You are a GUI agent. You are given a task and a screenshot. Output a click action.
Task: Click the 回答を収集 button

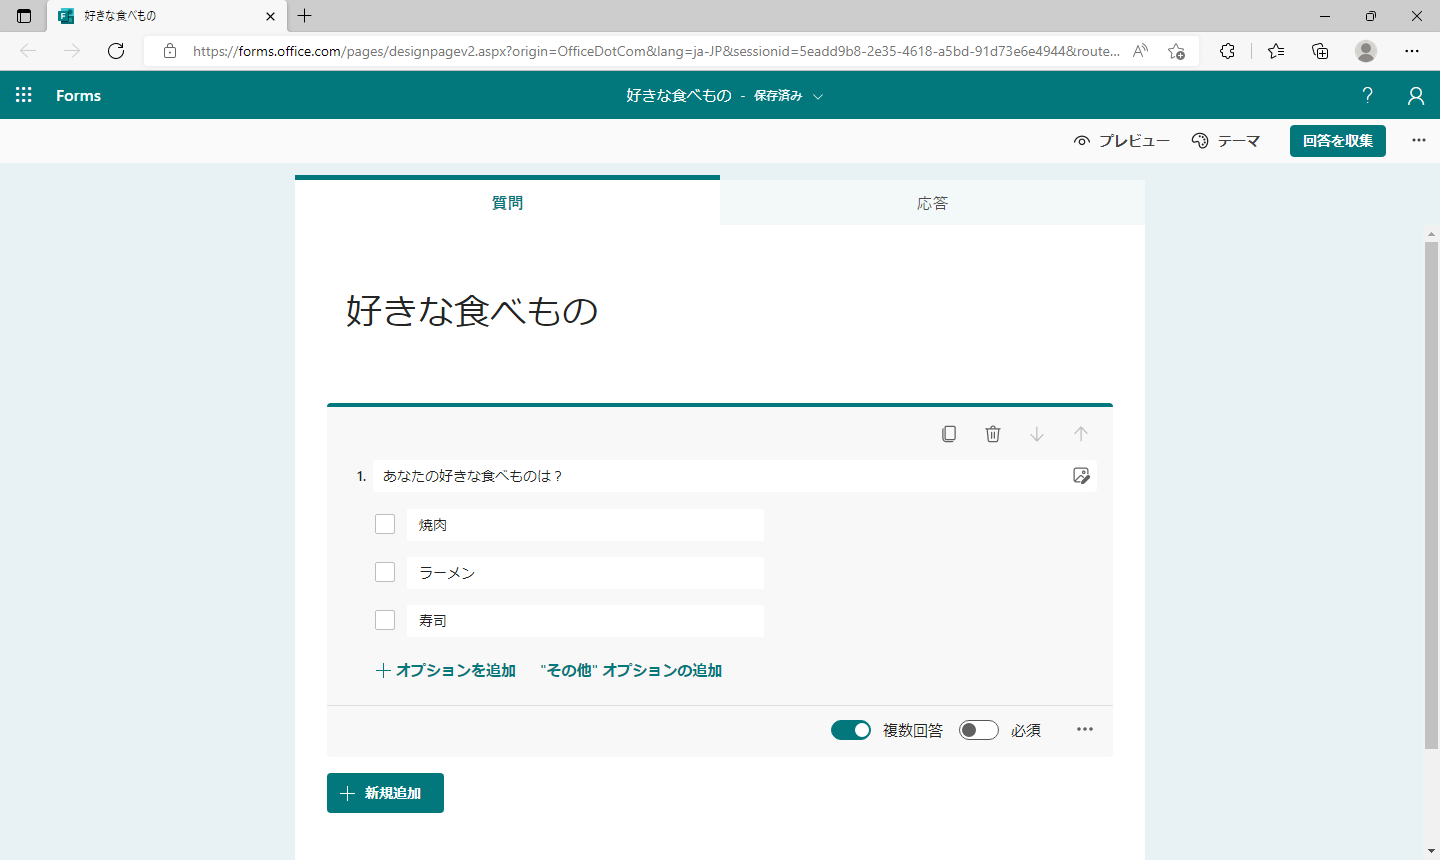click(x=1338, y=141)
